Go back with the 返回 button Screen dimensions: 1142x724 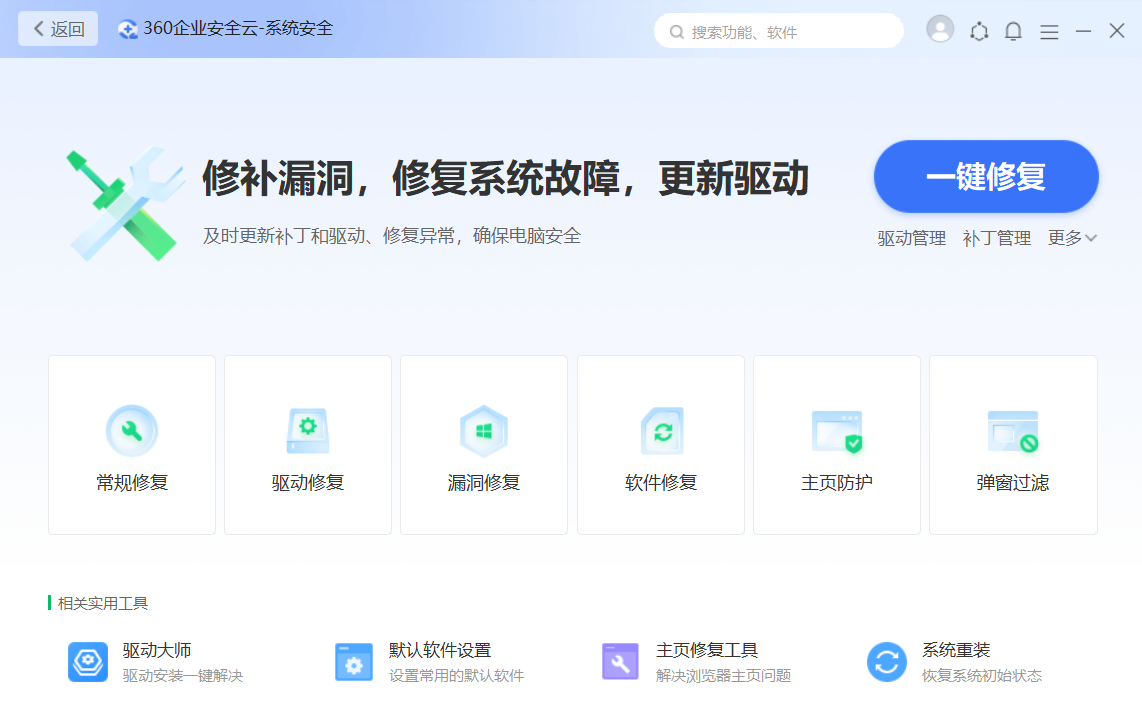tap(58, 29)
